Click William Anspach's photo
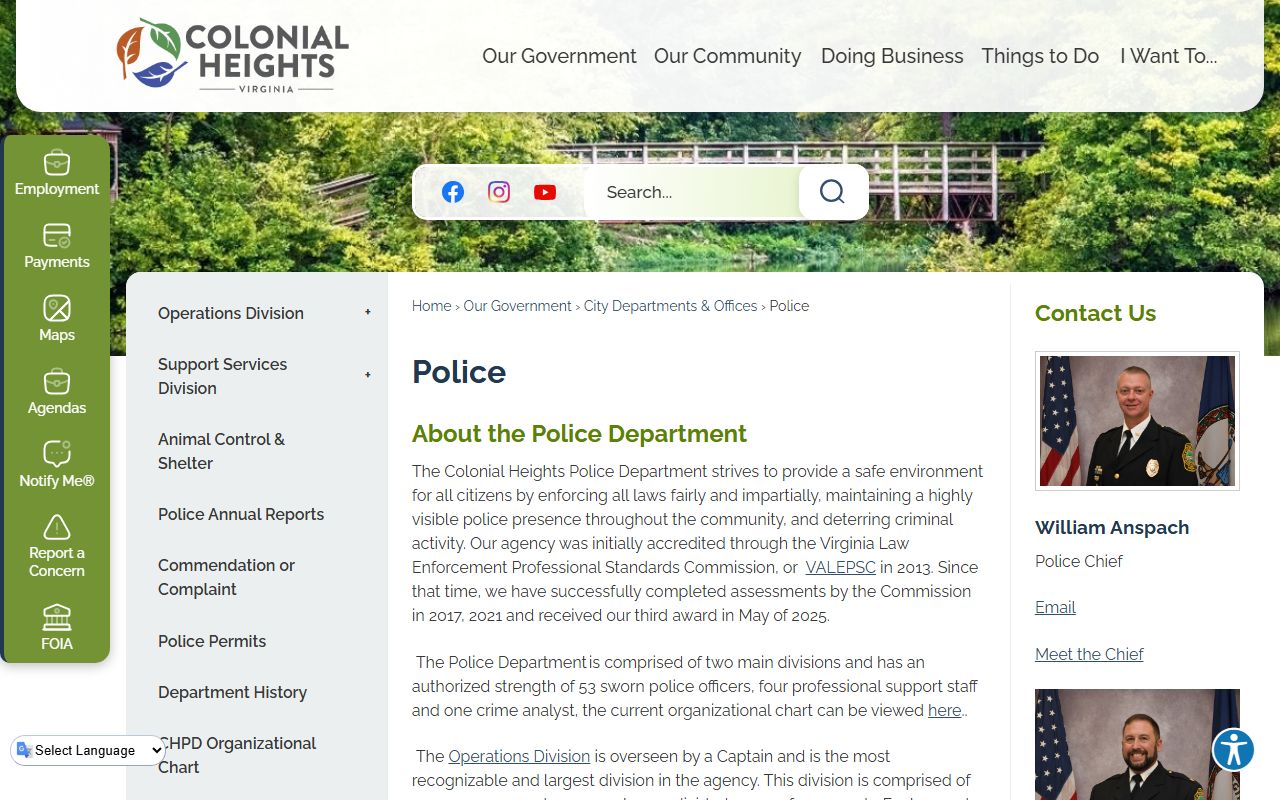This screenshot has height=800, width=1280. (1137, 421)
